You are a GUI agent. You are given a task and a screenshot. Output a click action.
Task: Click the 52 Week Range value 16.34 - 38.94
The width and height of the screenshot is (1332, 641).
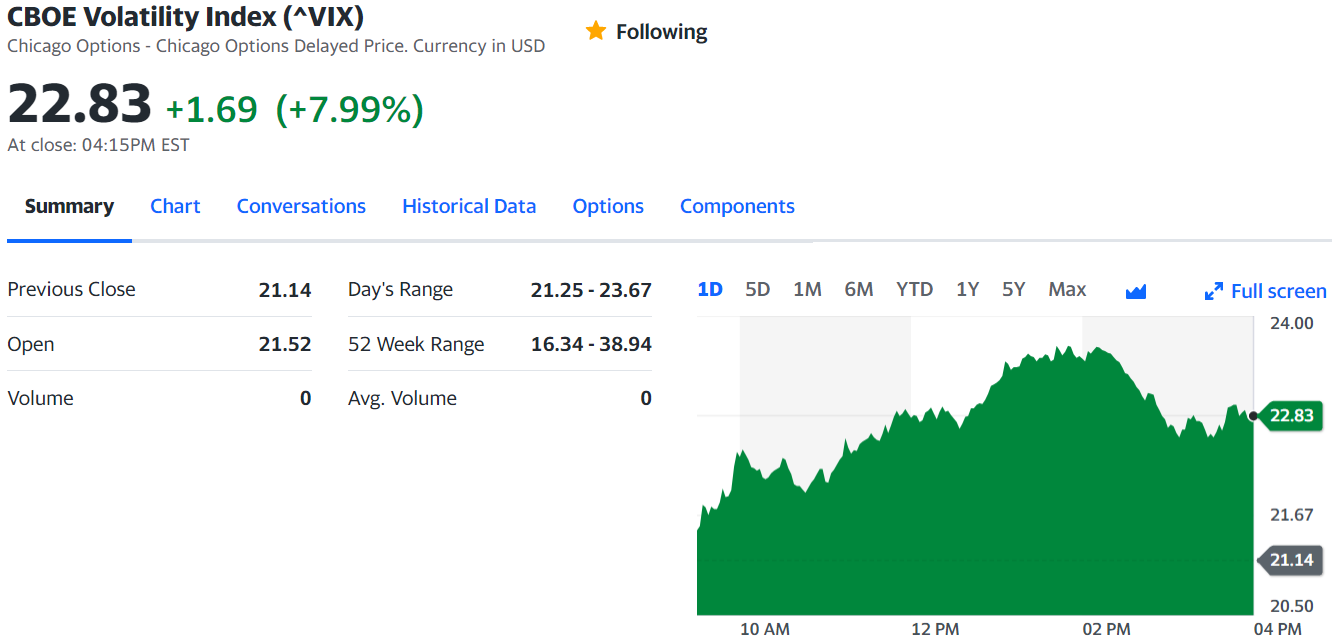point(591,344)
